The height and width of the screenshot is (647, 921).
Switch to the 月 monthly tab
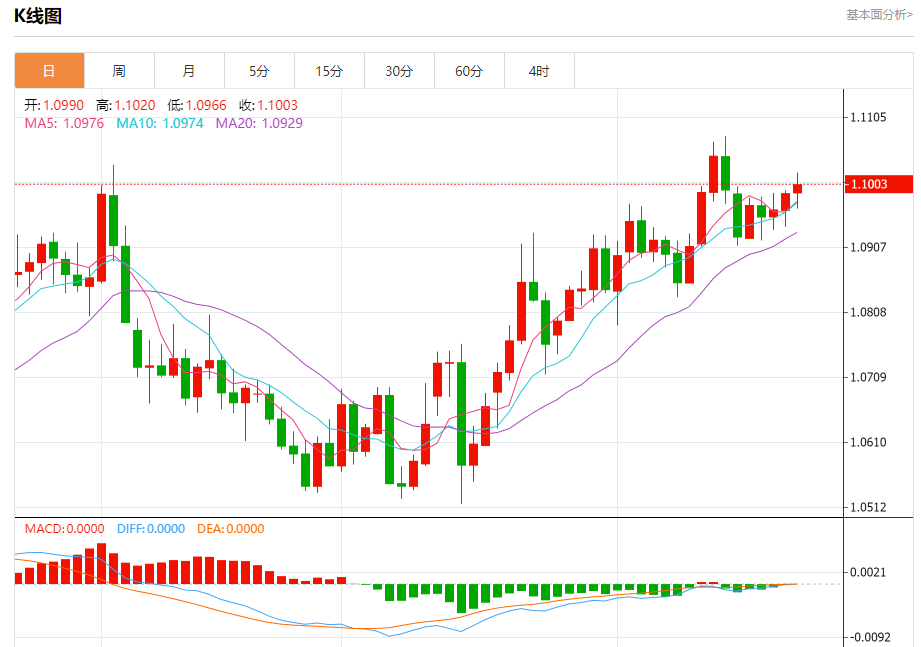189,71
